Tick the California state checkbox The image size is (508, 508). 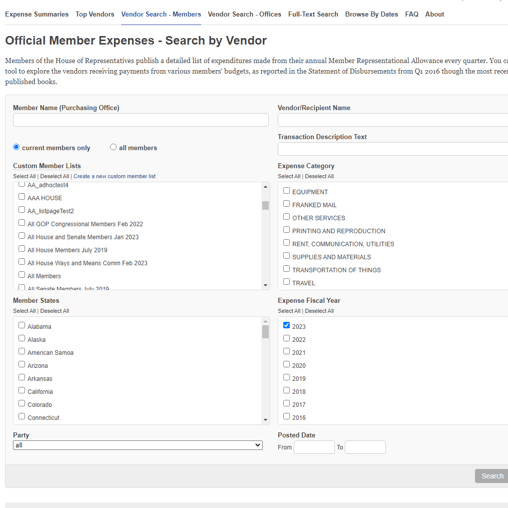tap(22, 390)
